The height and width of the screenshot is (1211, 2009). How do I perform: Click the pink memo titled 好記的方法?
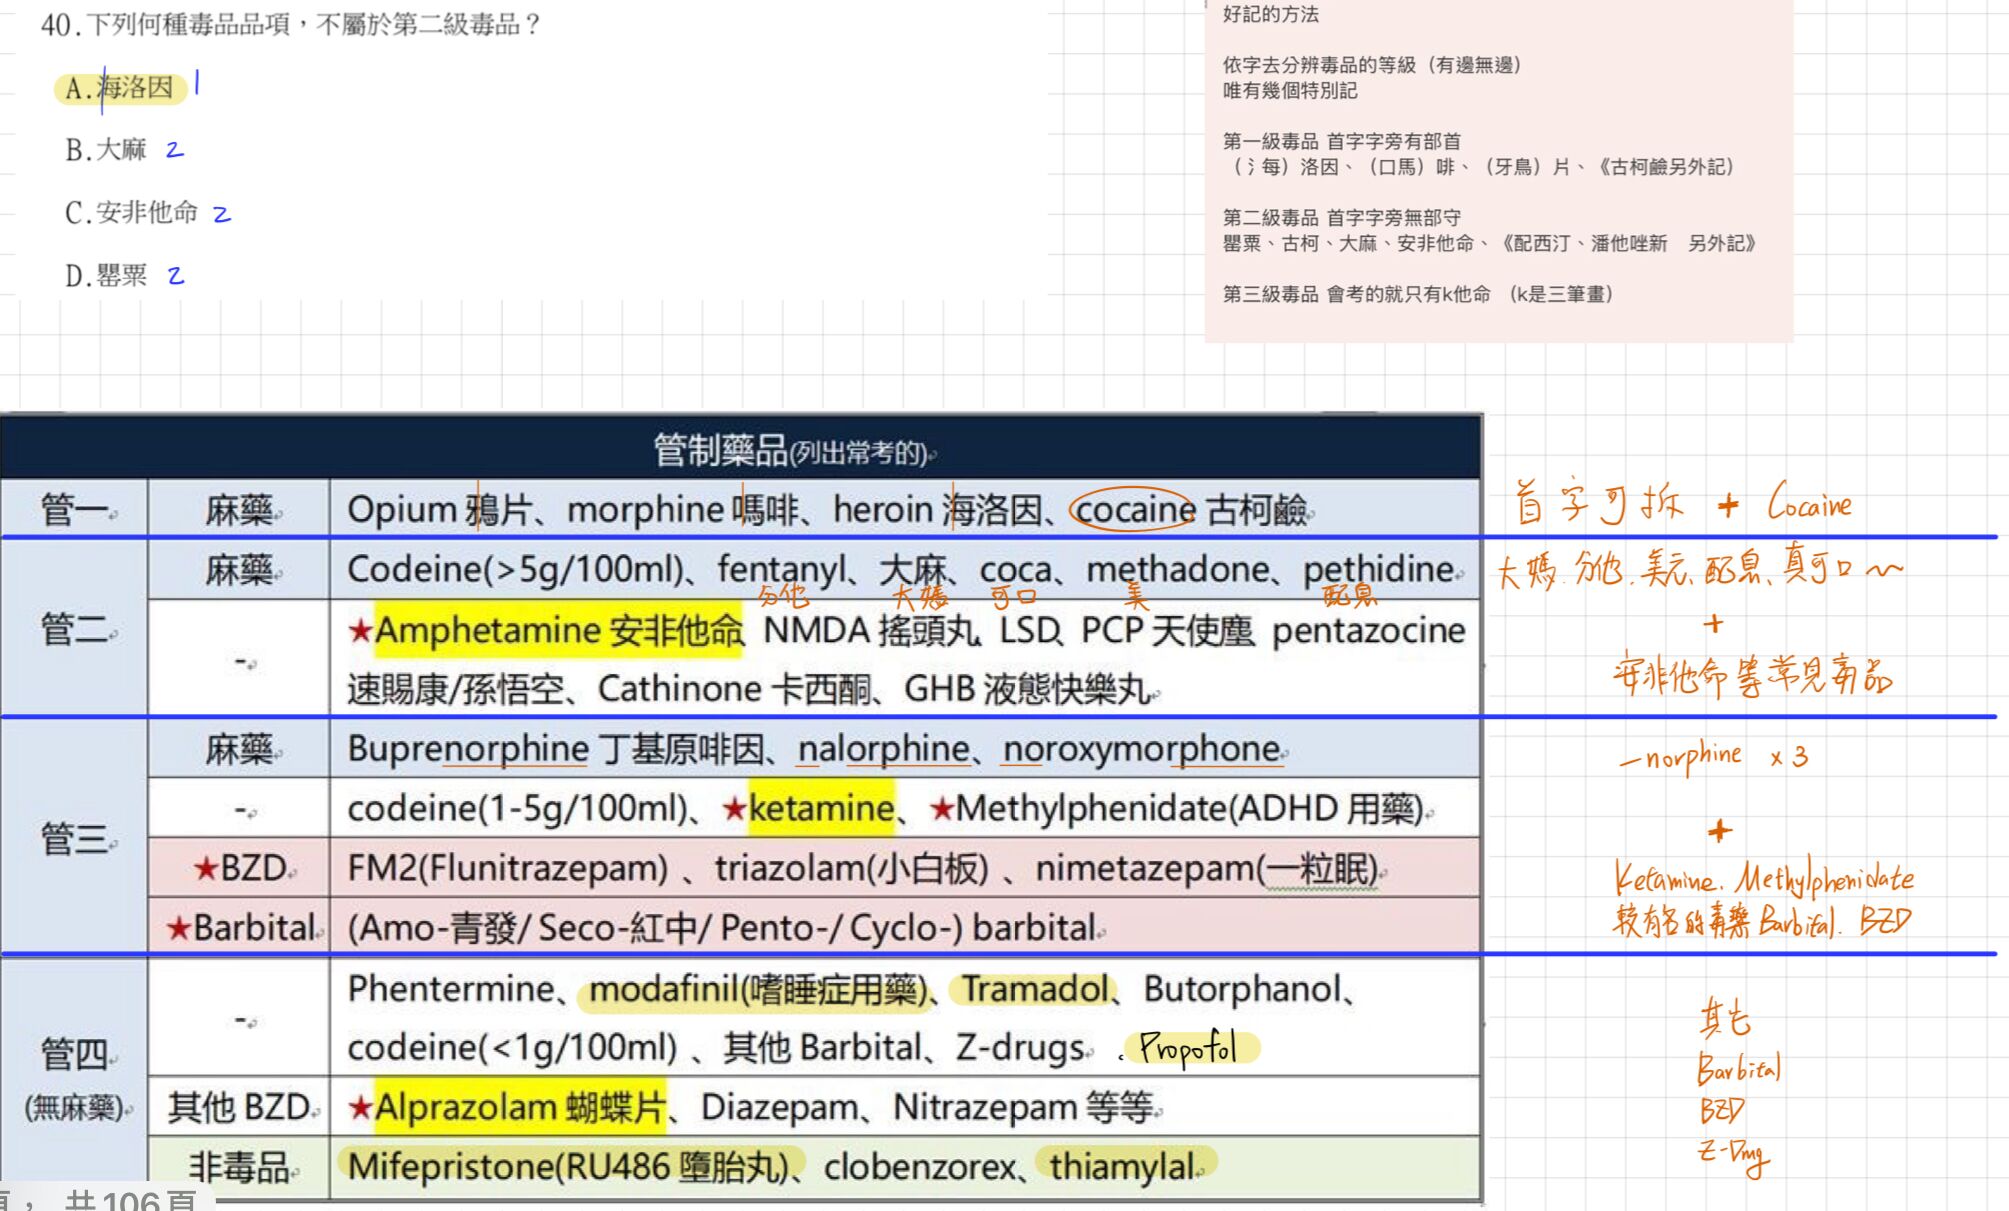coord(1498,170)
